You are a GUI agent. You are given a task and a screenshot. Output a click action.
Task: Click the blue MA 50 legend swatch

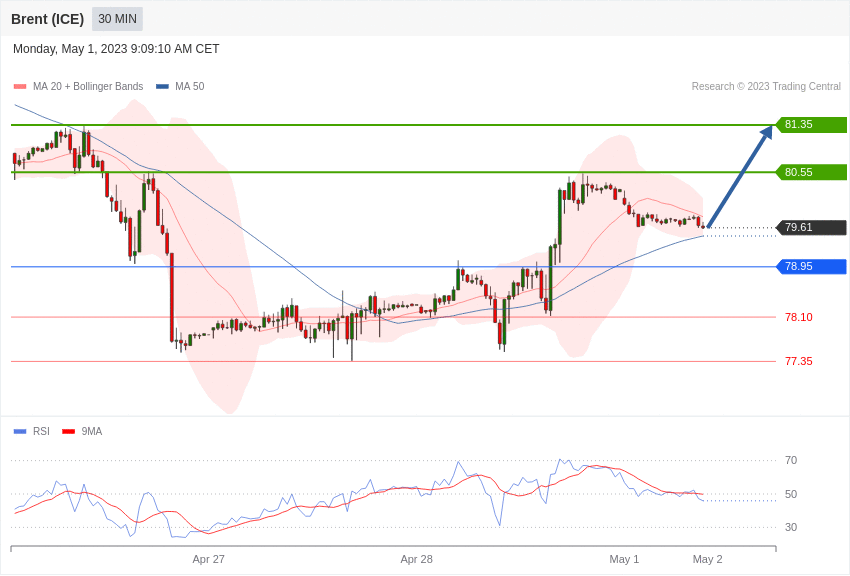click(162, 87)
